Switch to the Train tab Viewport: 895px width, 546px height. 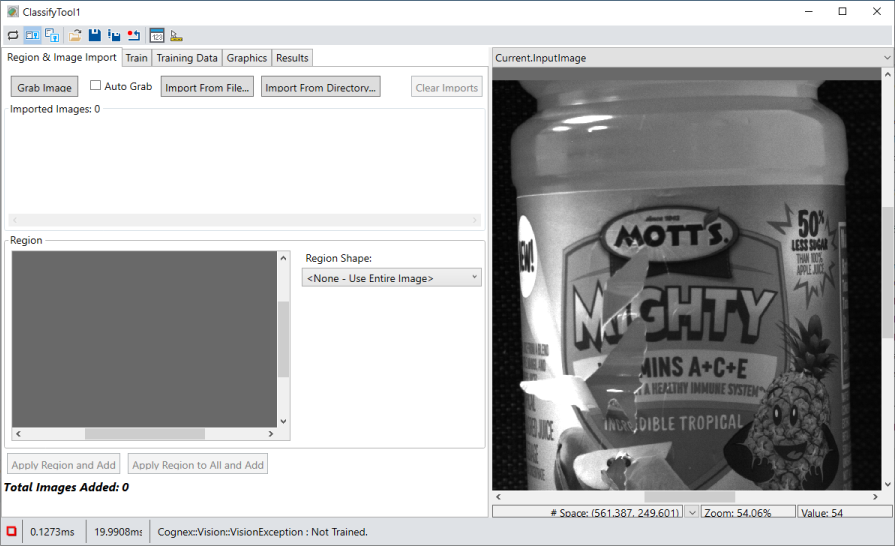click(136, 58)
